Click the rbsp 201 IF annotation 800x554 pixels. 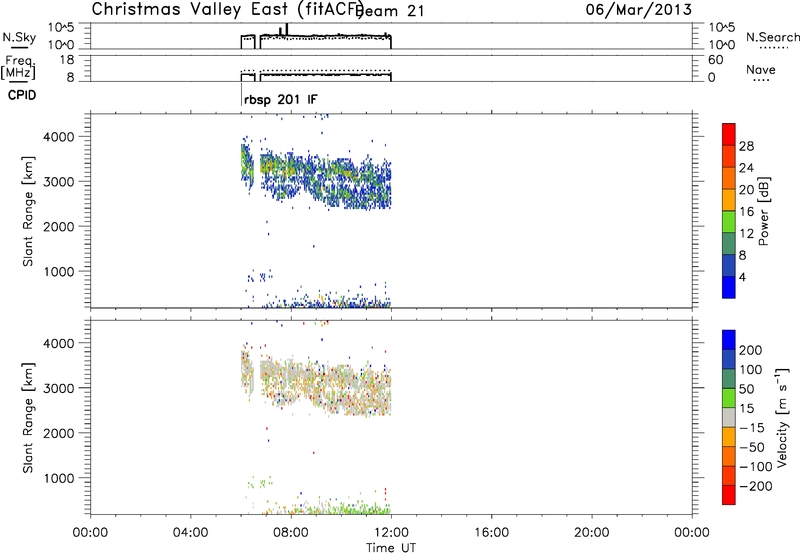click(281, 99)
